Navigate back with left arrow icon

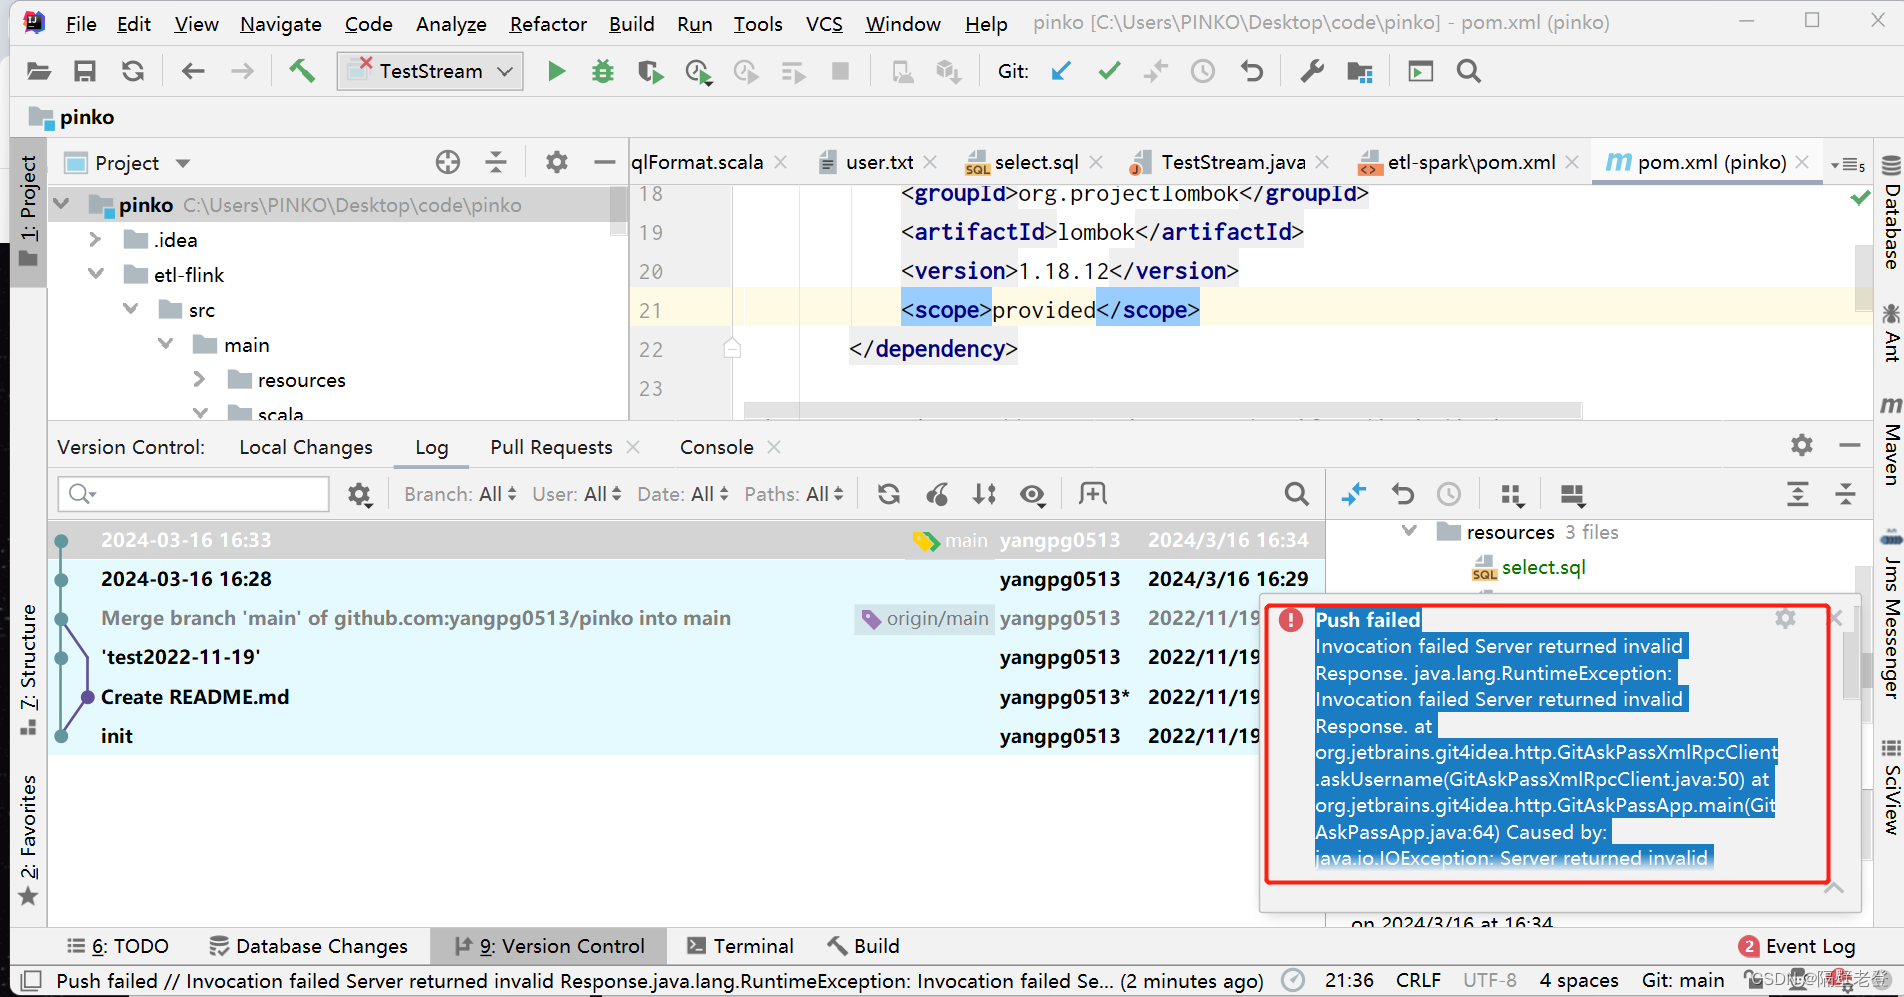tap(192, 71)
